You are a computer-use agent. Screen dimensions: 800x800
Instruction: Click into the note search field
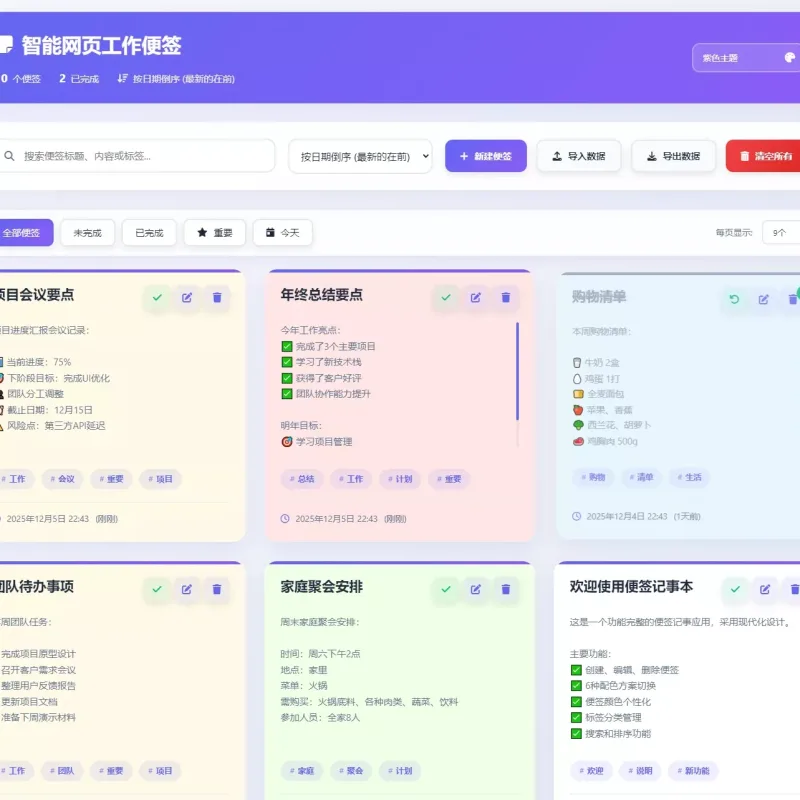coord(137,156)
